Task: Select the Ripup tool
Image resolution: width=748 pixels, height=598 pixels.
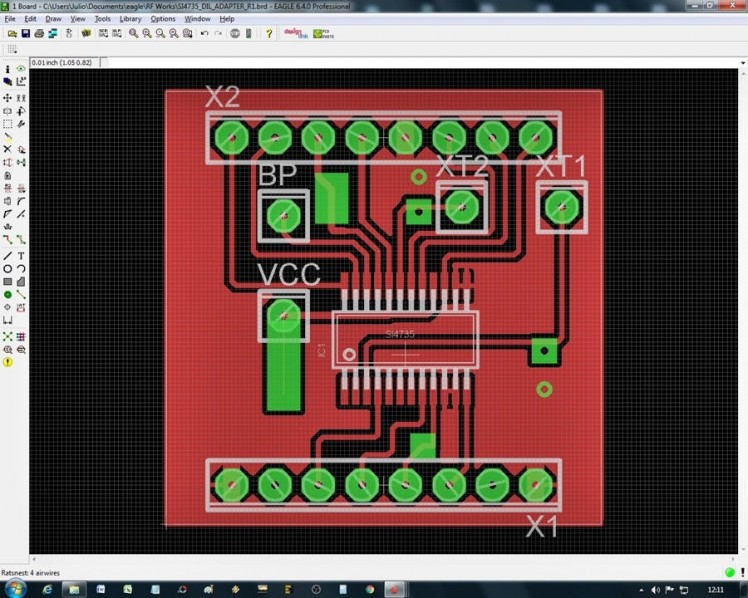Action: [21, 240]
